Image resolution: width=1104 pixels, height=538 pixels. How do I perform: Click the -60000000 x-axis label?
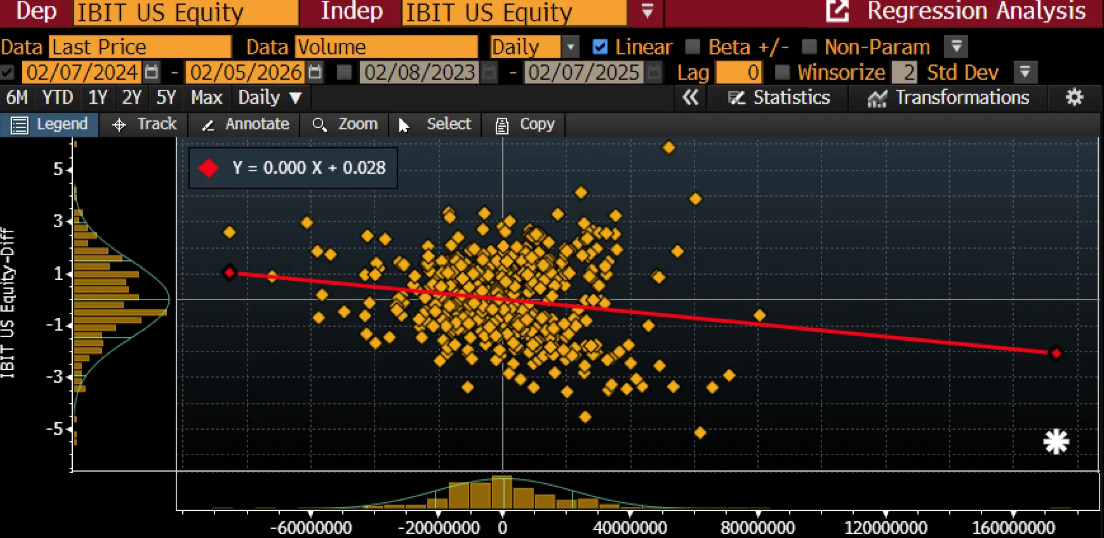click(x=311, y=528)
